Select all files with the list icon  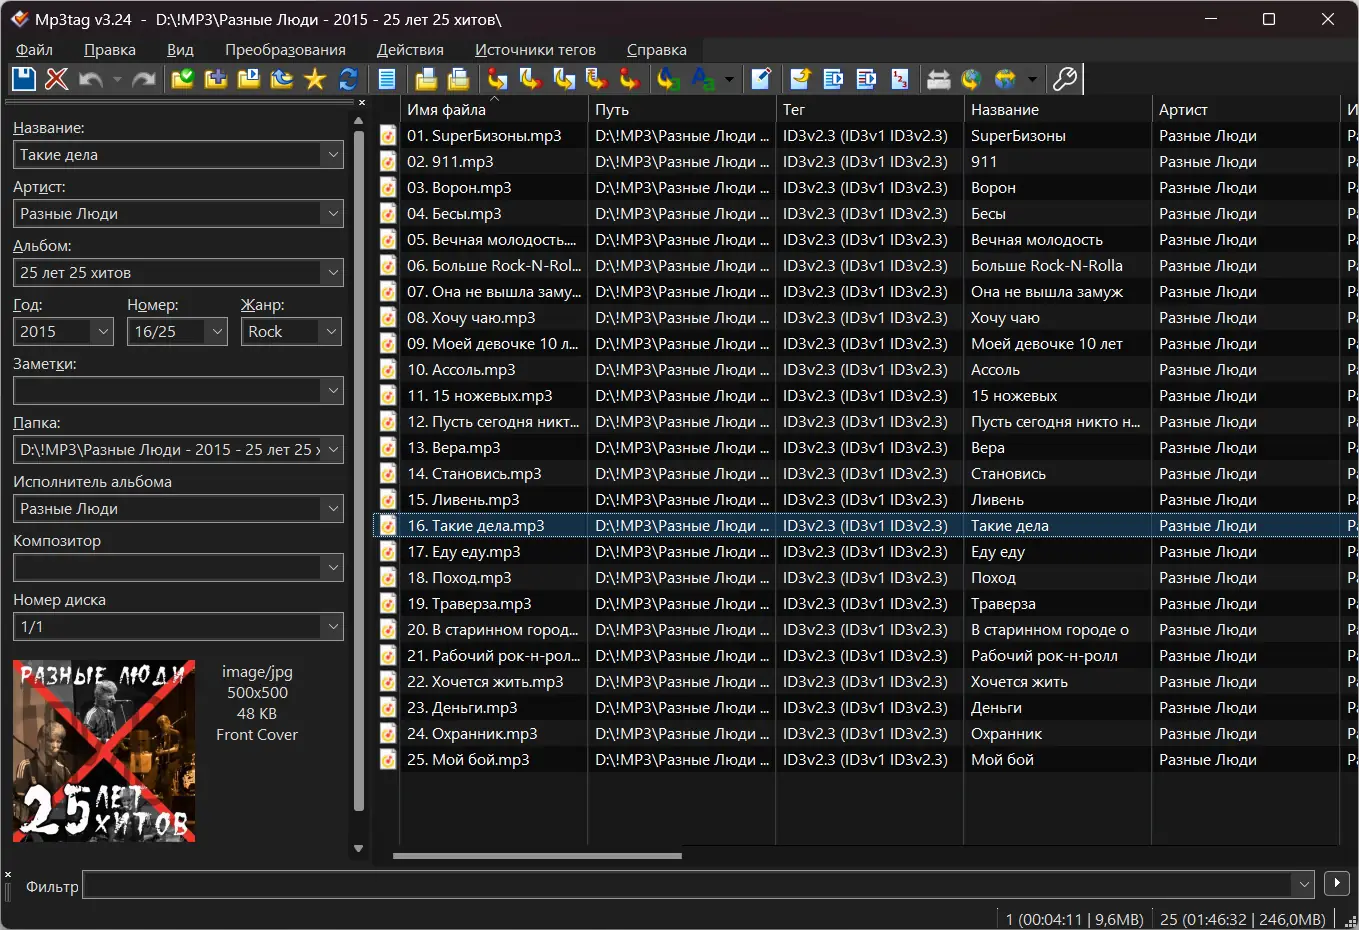pyautogui.click(x=387, y=79)
